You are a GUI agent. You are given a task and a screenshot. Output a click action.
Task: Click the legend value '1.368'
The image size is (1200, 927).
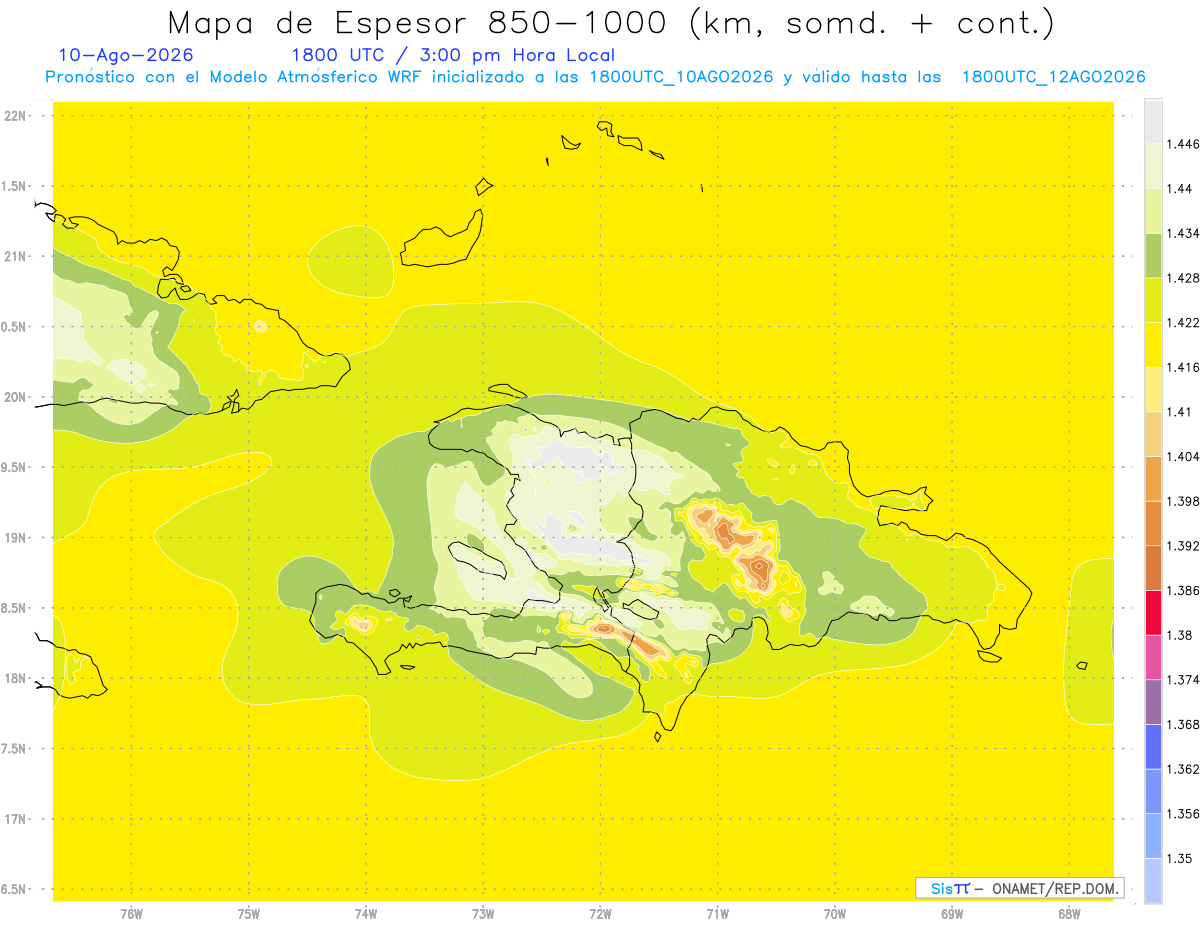[1183, 724]
